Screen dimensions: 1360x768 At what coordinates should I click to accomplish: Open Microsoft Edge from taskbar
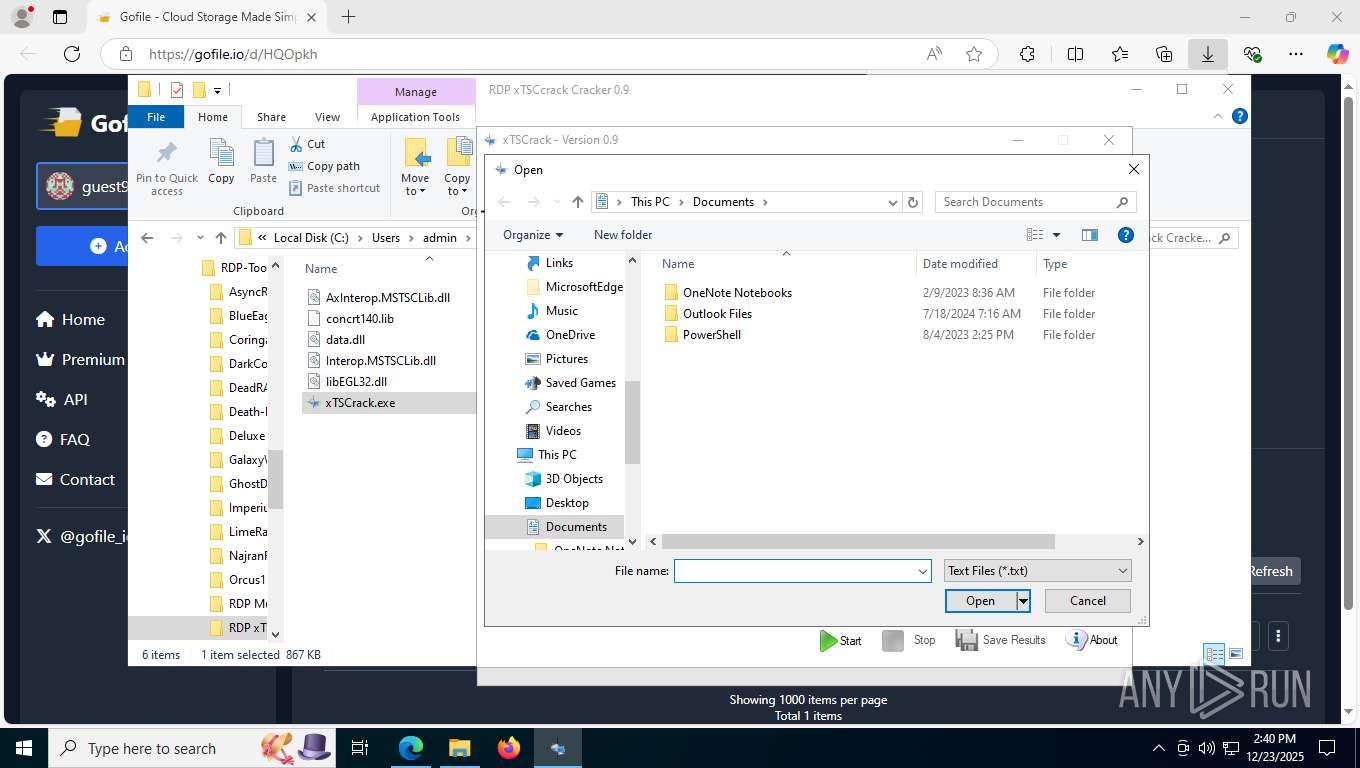(410, 748)
